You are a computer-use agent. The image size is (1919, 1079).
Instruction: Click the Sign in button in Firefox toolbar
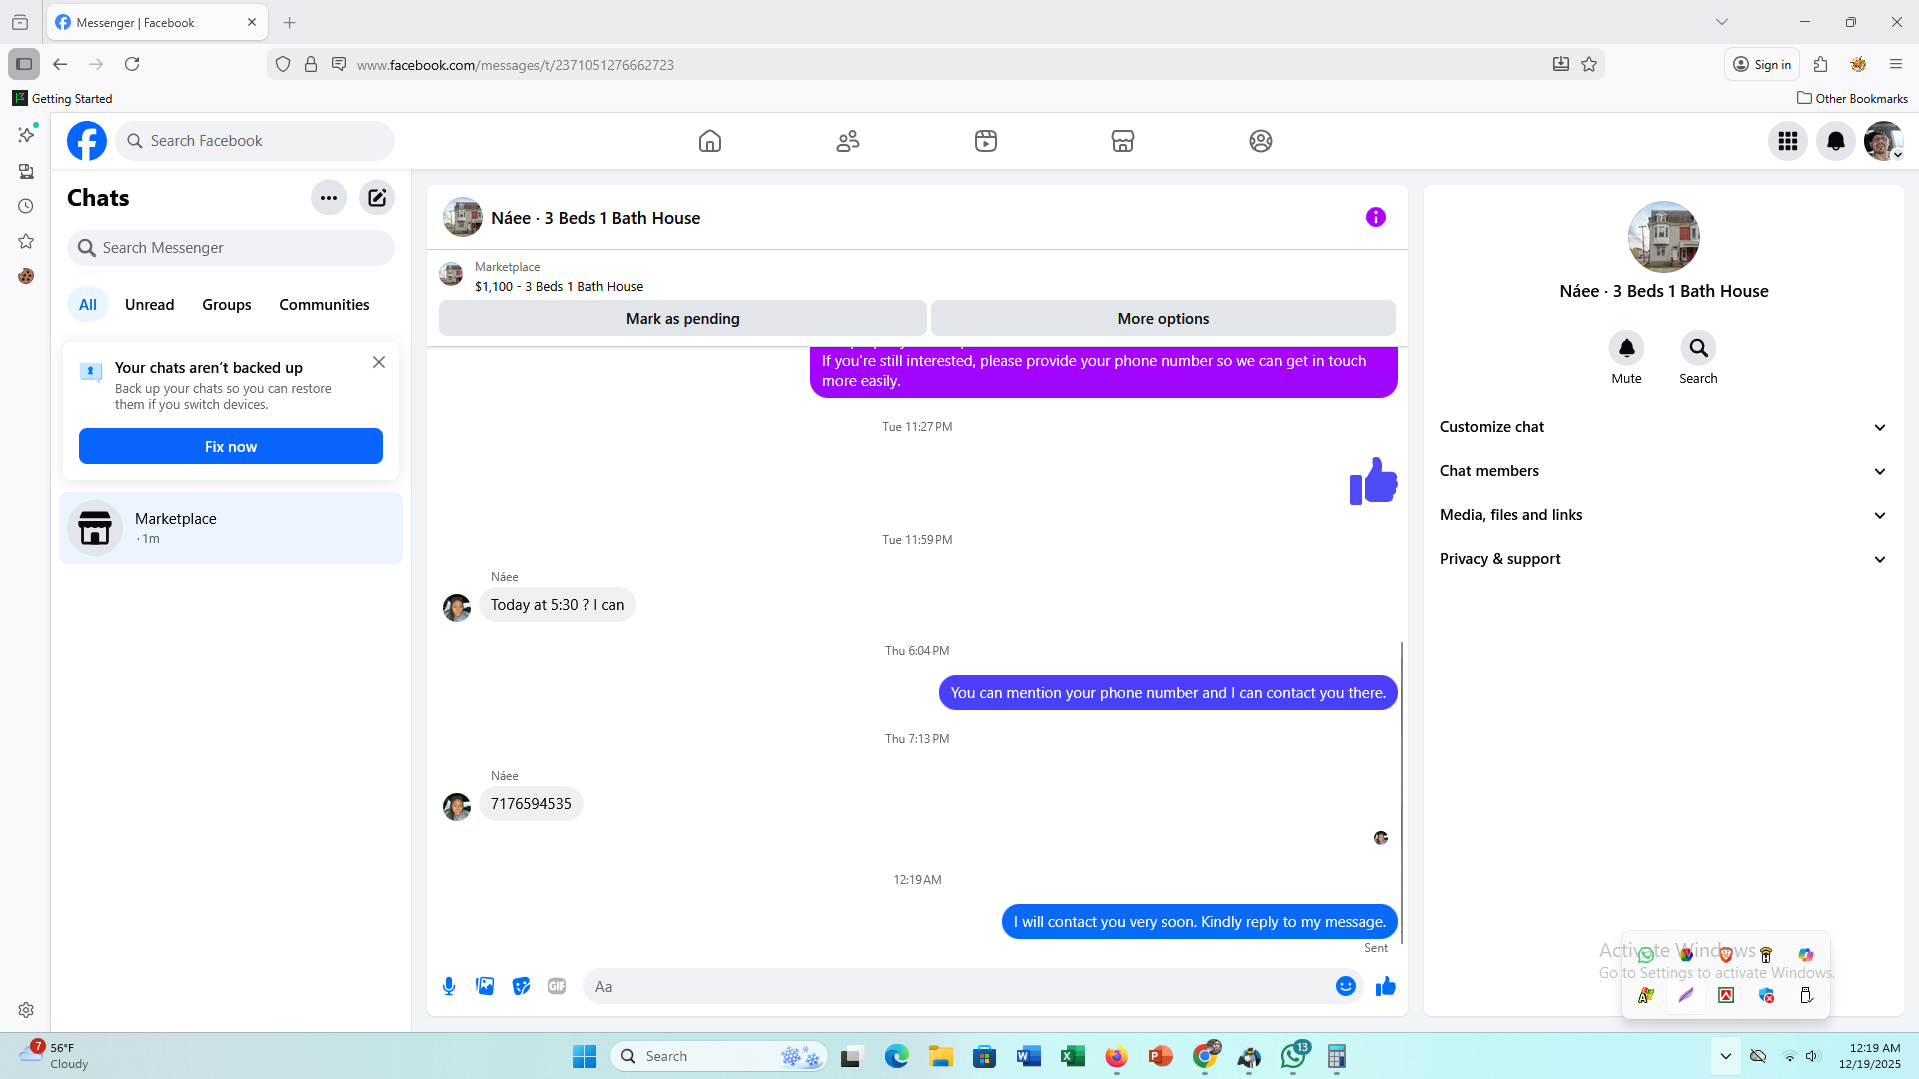tap(1762, 64)
